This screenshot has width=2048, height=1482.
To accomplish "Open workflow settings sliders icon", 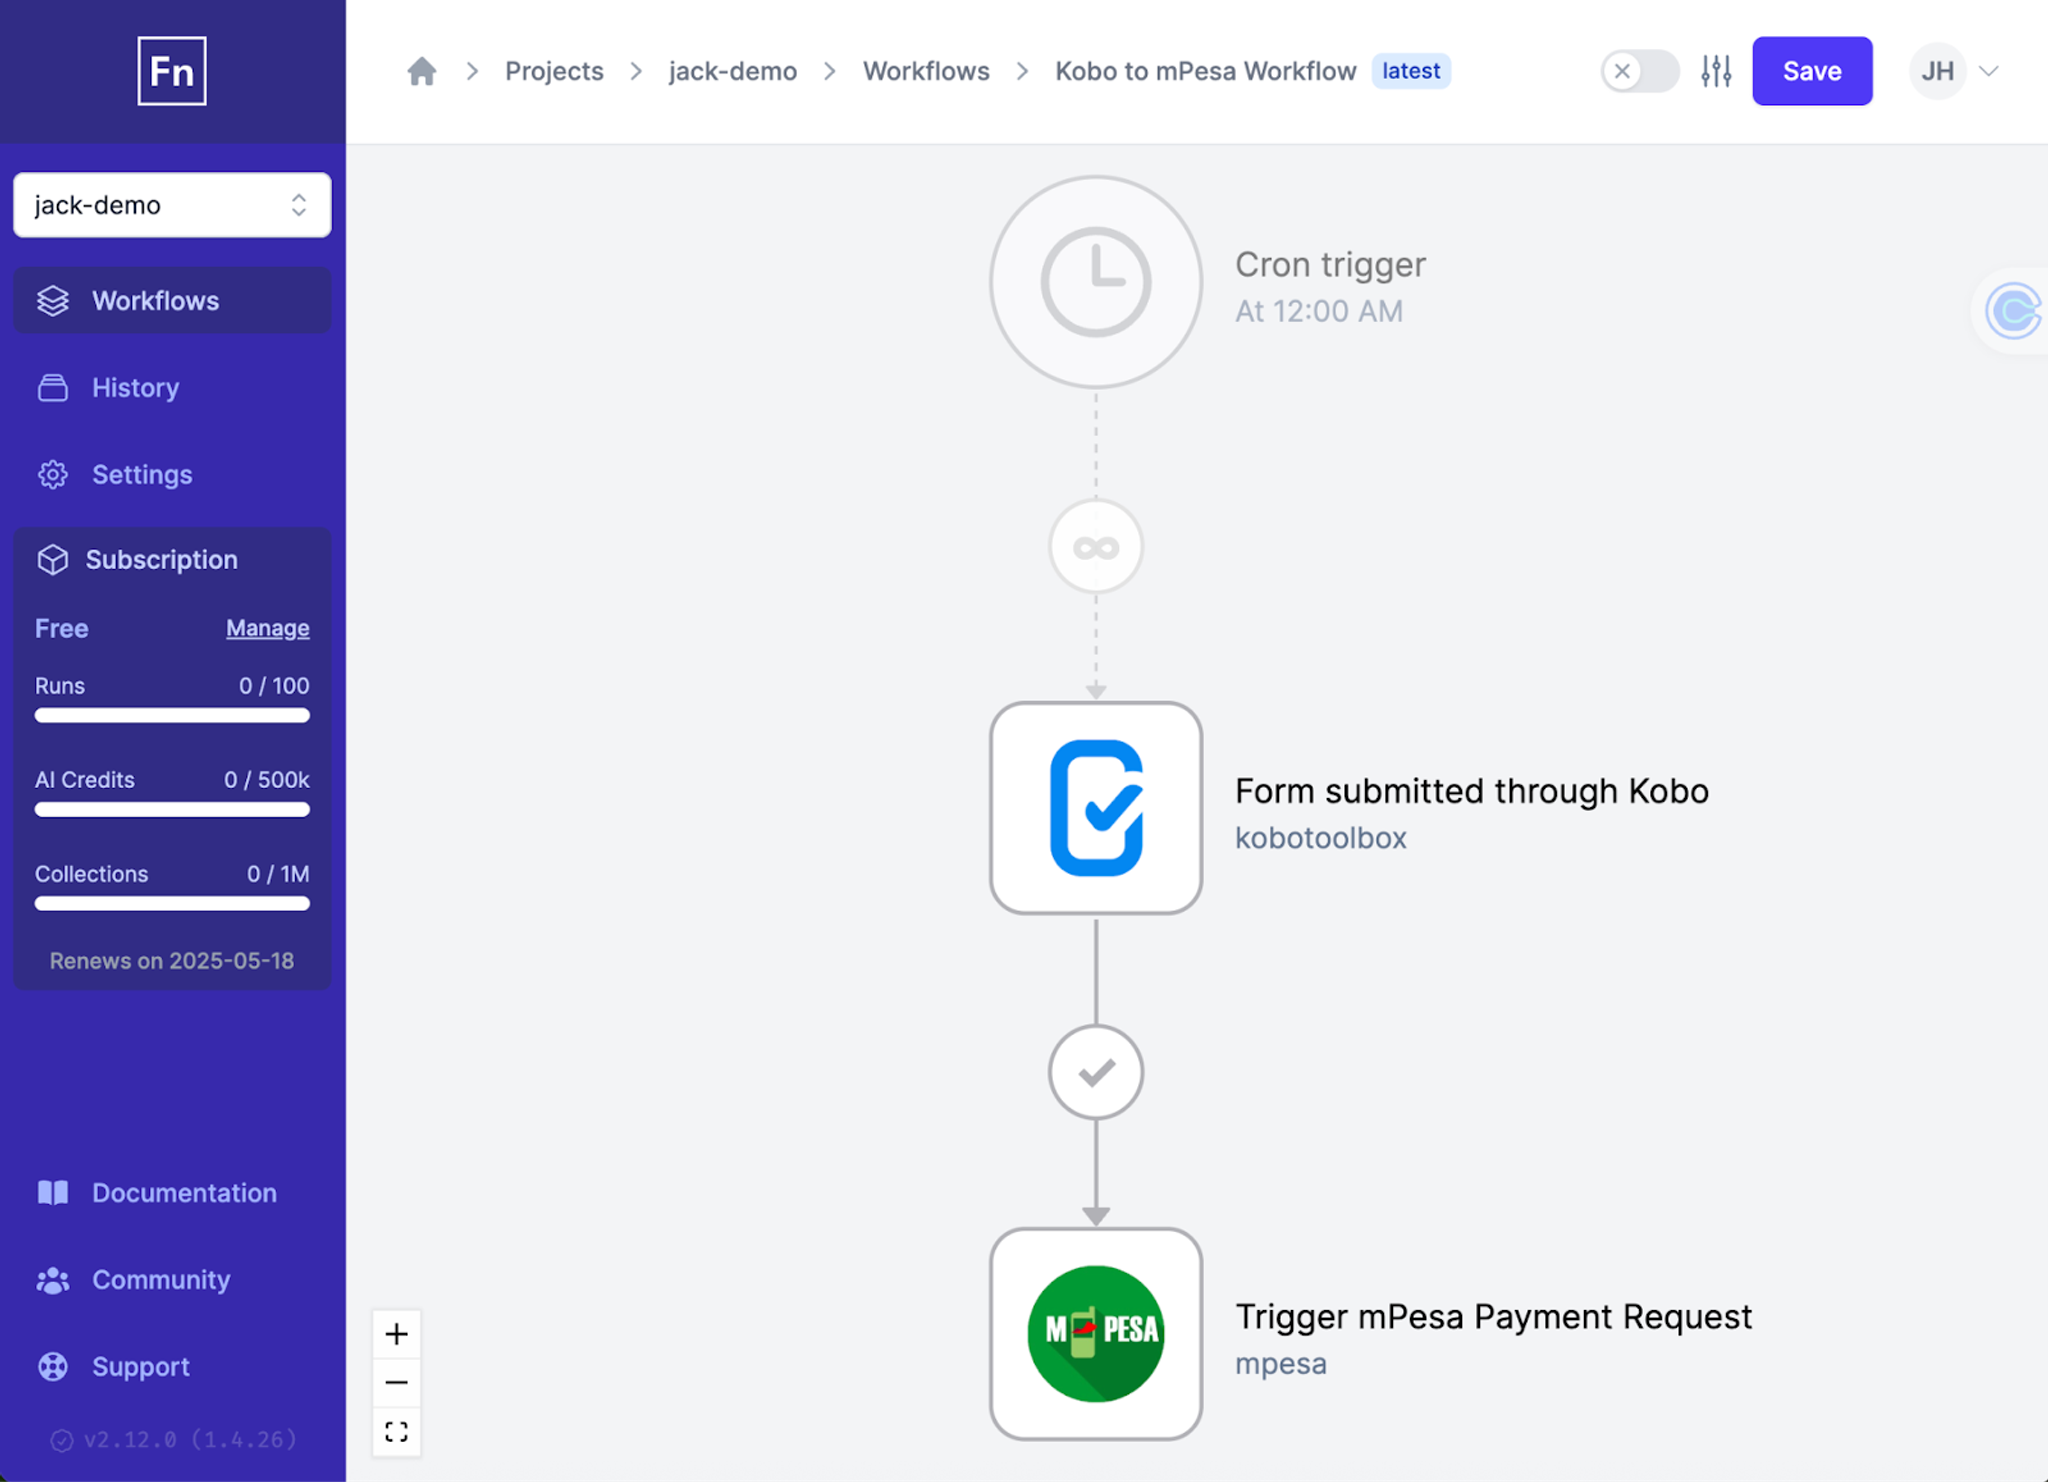I will tap(1716, 71).
